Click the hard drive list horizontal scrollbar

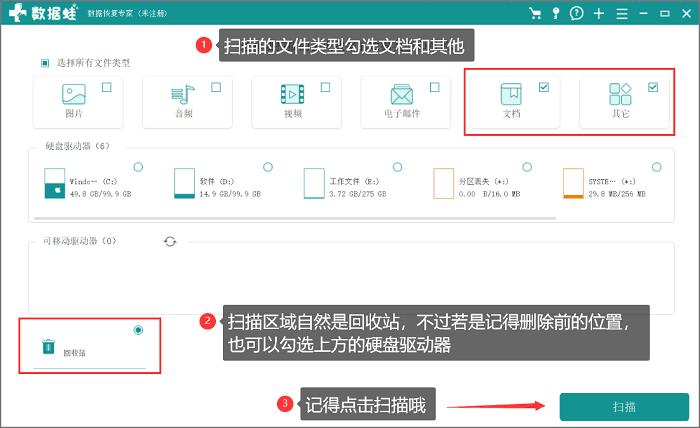click(295, 218)
